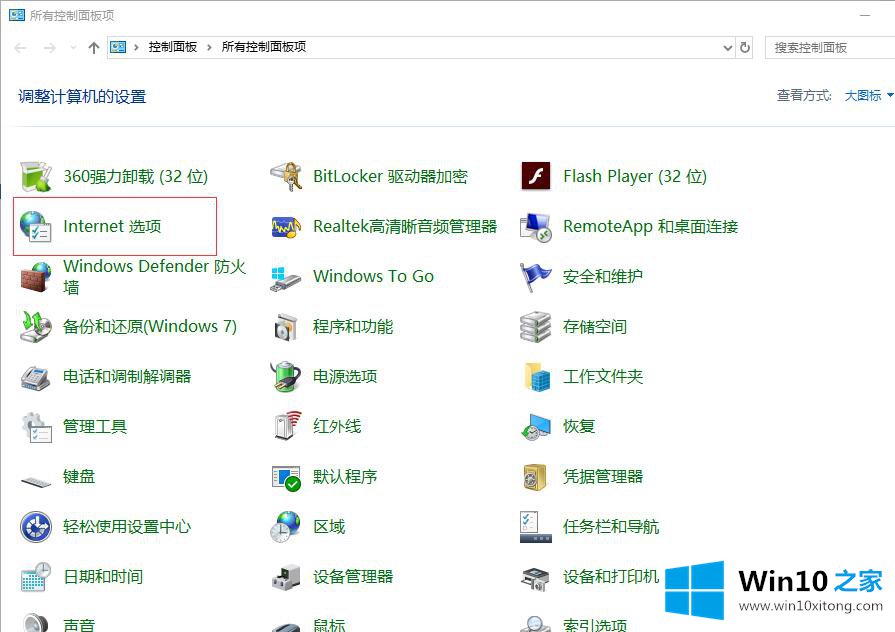Expand chevron before 控制面板 in breadcrumb
This screenshot has height=632, width=895.
pos(136,47)
